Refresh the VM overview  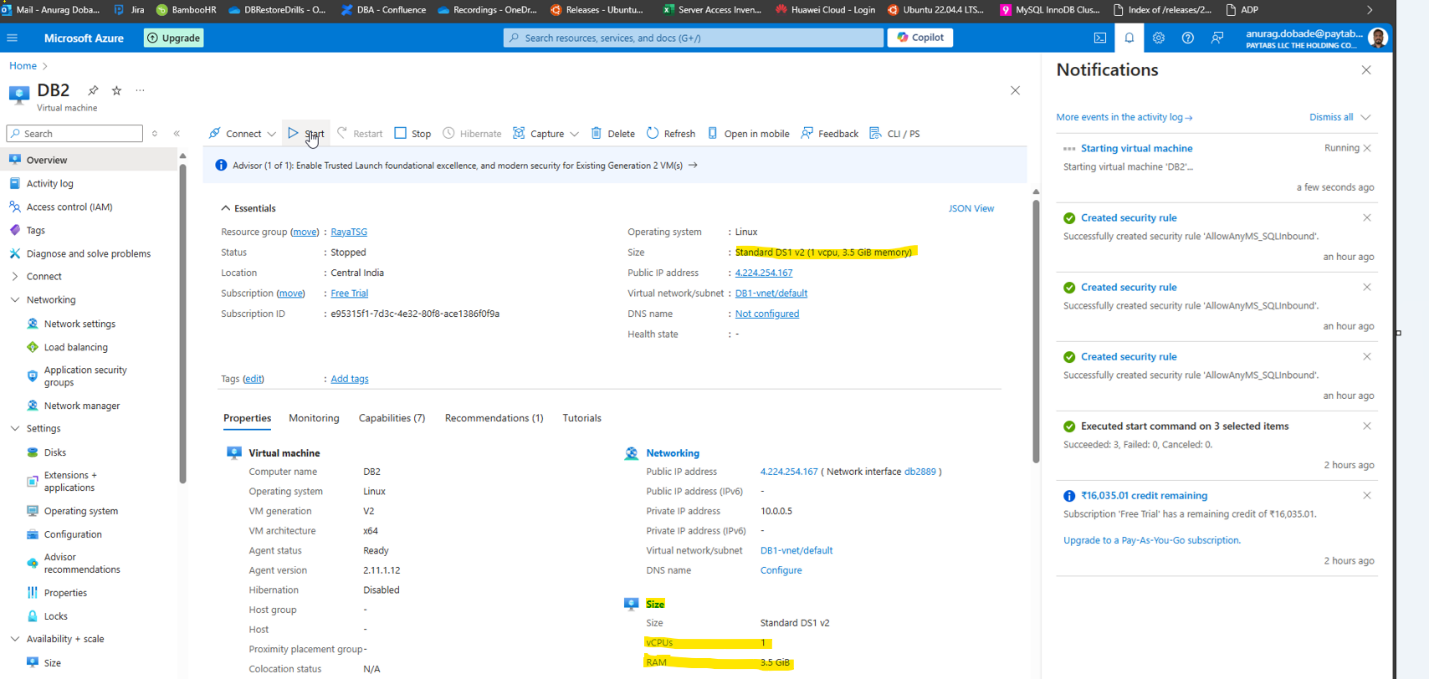(x=671, y=133)
